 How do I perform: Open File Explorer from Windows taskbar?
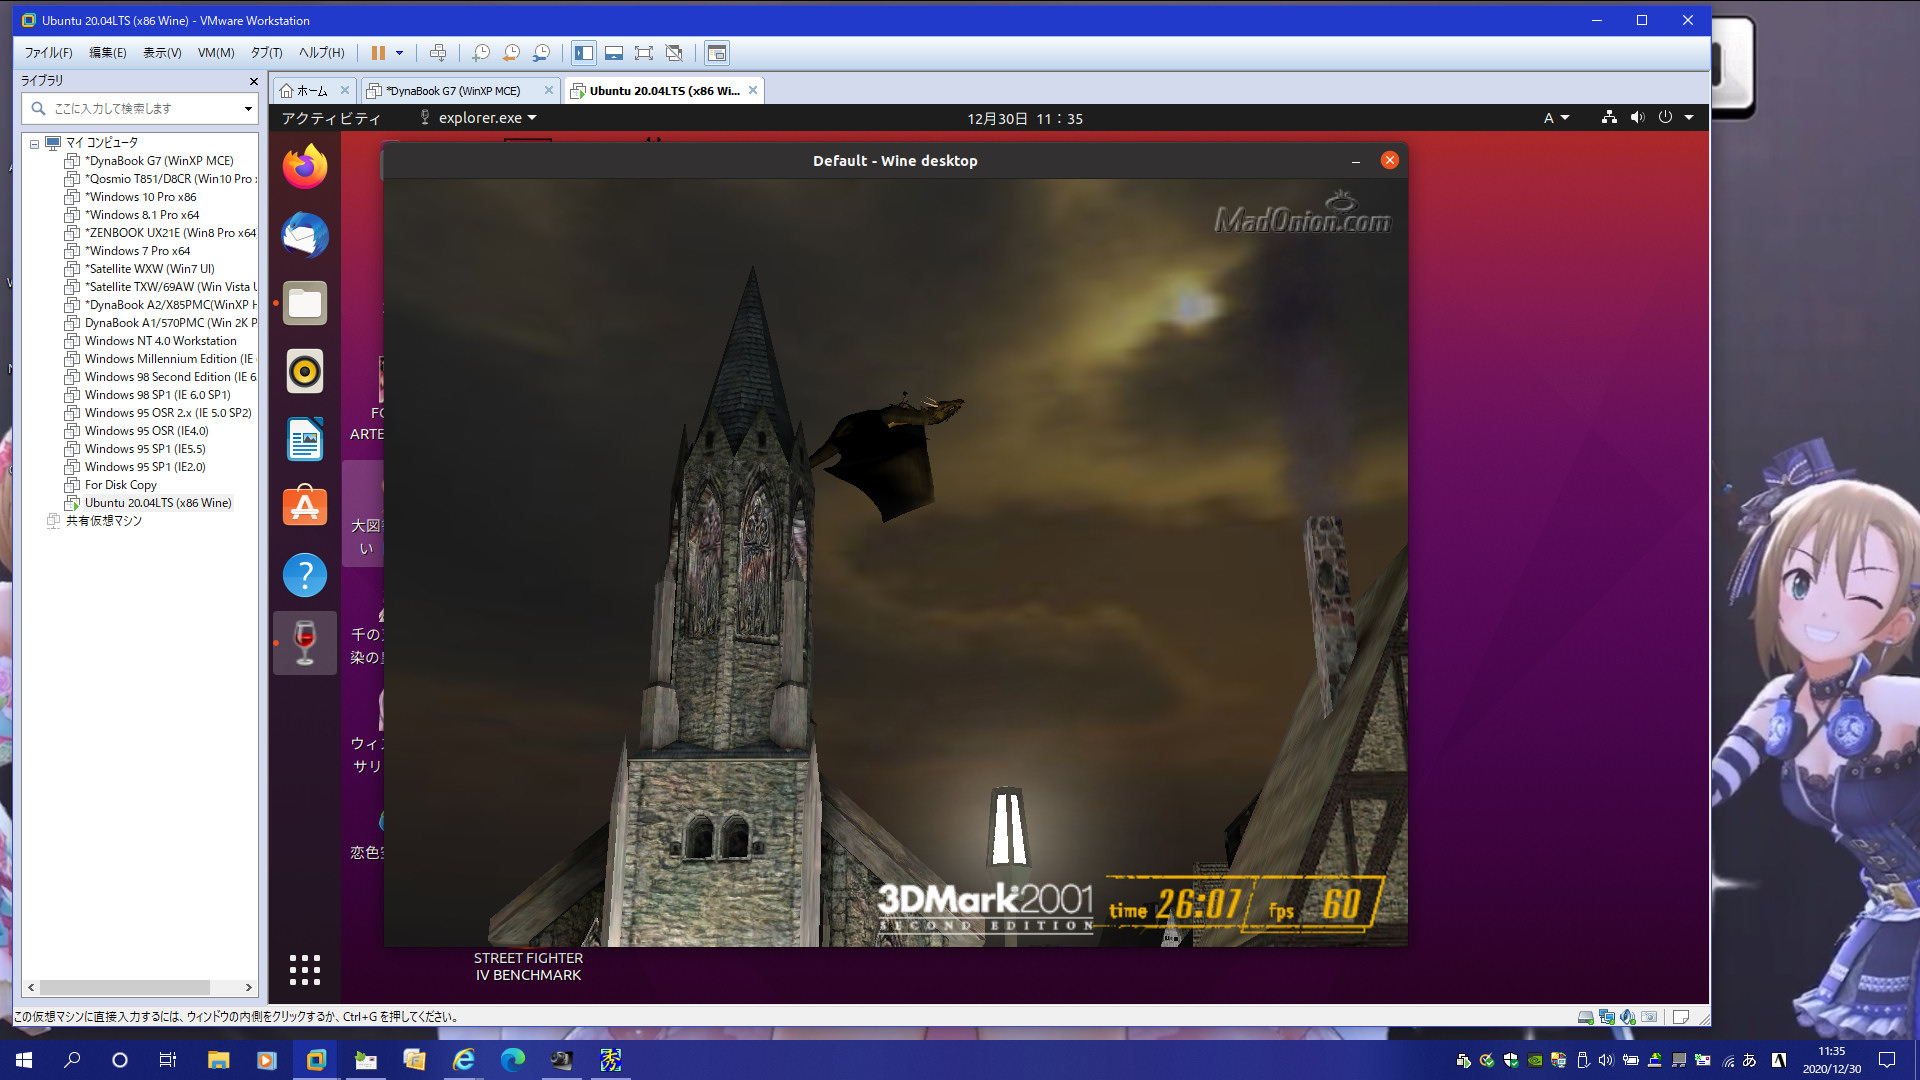(218, 1060)
